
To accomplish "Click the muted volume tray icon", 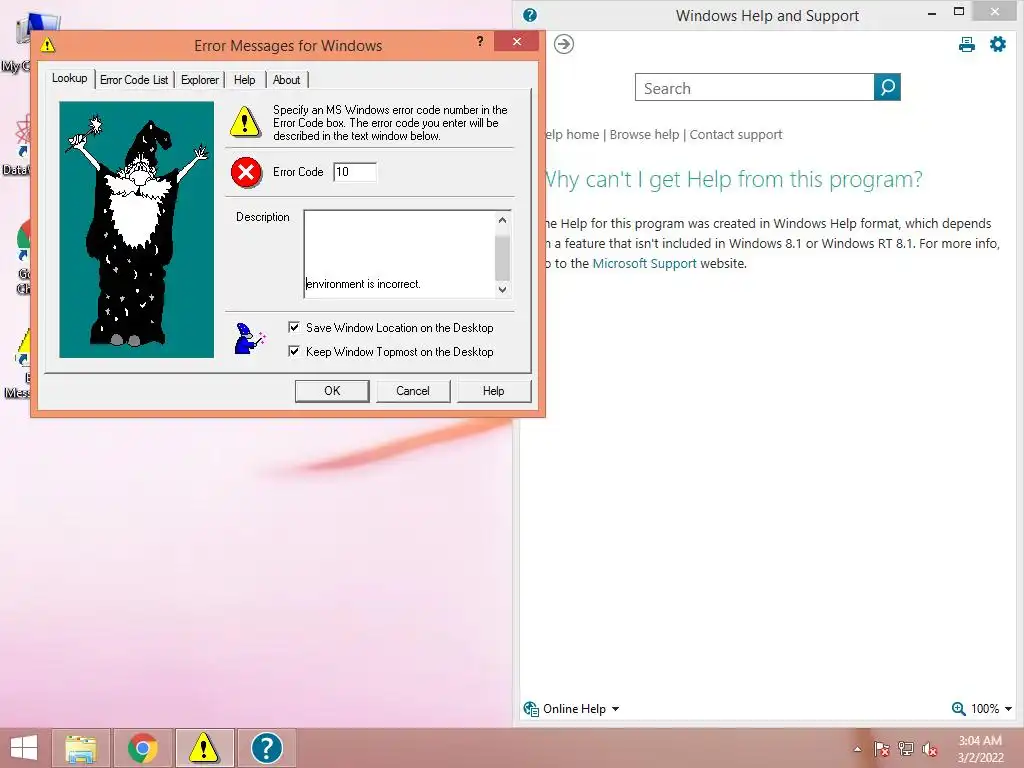I will [x=930, y=749].
